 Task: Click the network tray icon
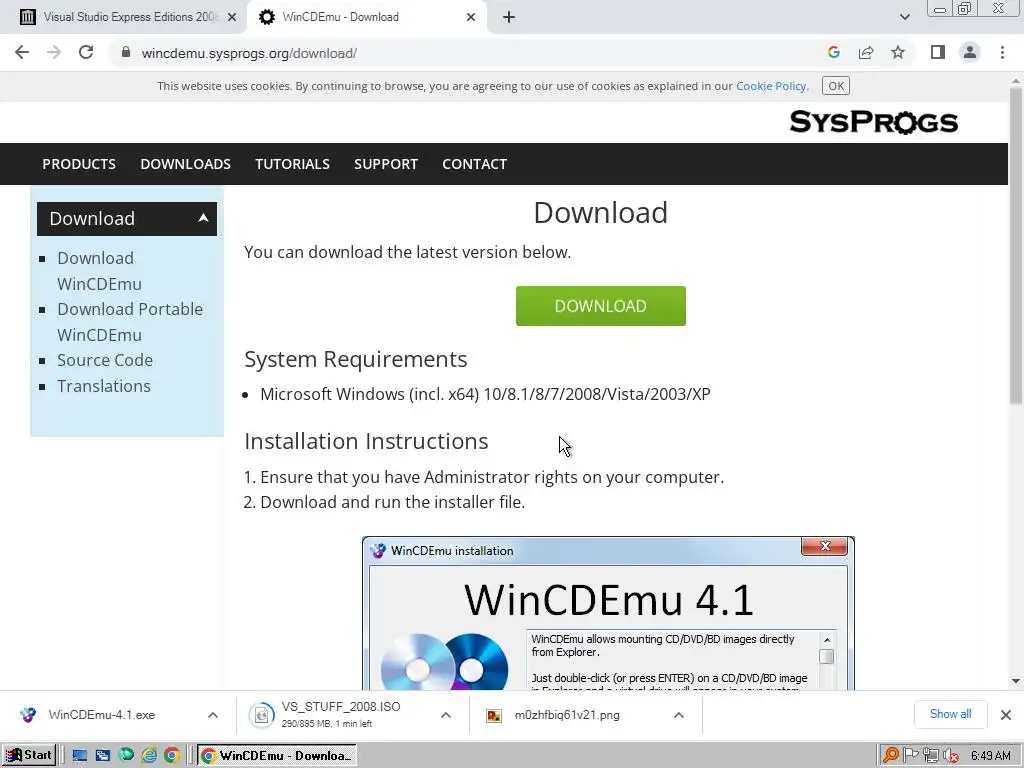[931, 756]
